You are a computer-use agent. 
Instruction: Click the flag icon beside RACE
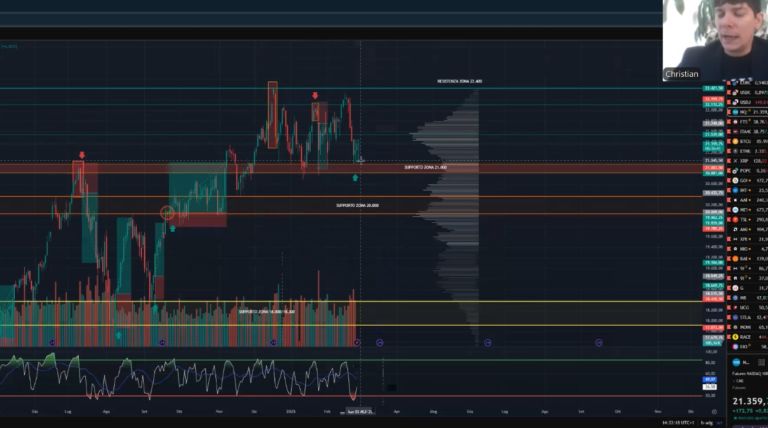tap(729, 337)
